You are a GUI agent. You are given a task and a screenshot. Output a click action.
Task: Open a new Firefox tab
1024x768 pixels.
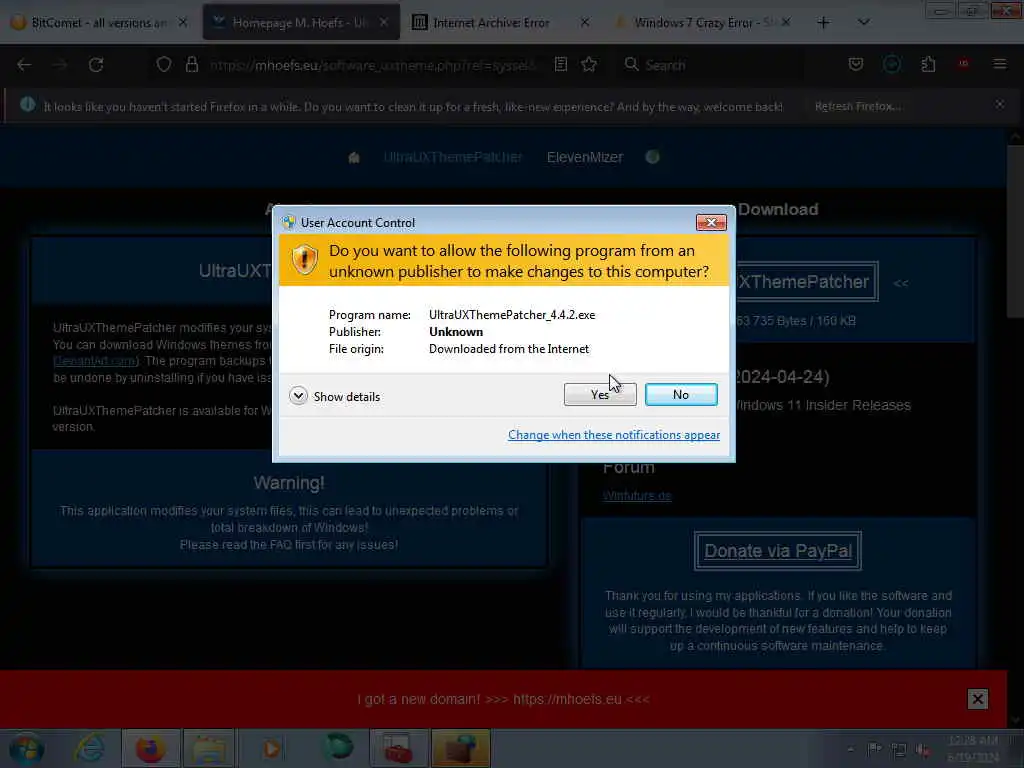[x=824, y=23]
